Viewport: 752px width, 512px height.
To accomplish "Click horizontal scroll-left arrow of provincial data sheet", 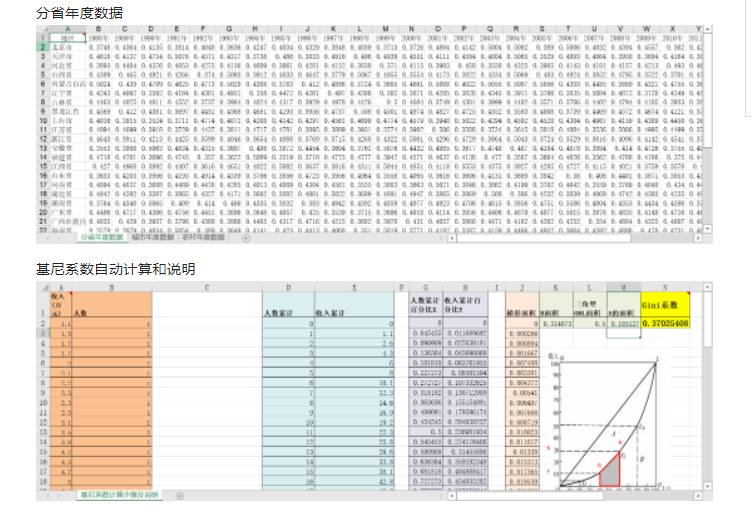I will [452, 238].
